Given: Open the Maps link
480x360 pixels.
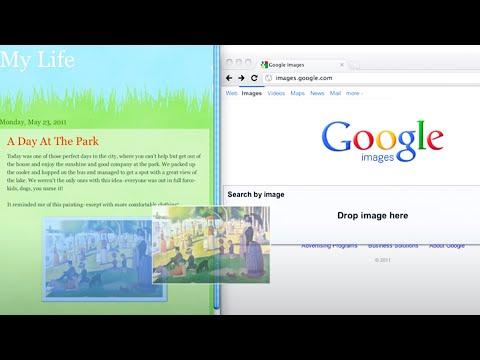Looking at the screenshot, I should 297,93.
